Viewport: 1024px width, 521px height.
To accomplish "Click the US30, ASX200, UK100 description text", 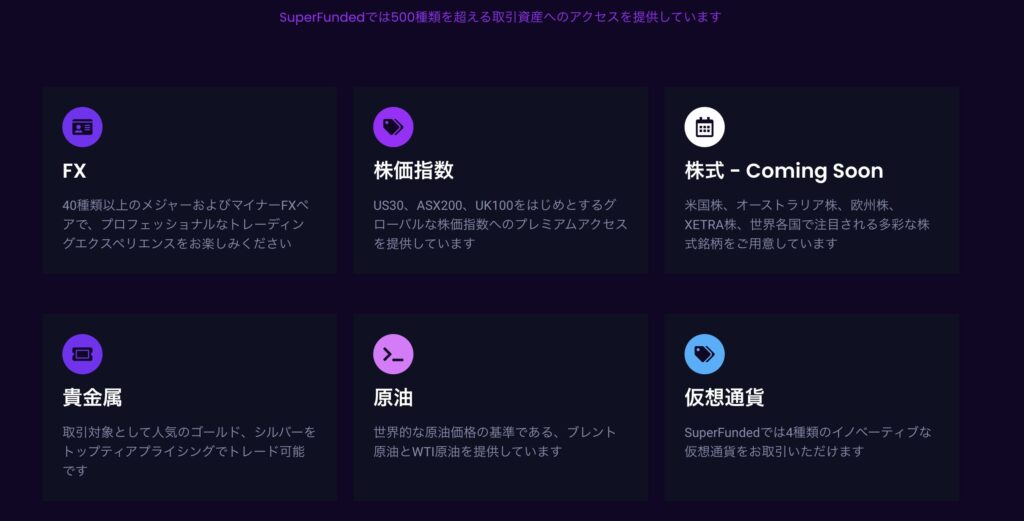I will tap(500, 224).
